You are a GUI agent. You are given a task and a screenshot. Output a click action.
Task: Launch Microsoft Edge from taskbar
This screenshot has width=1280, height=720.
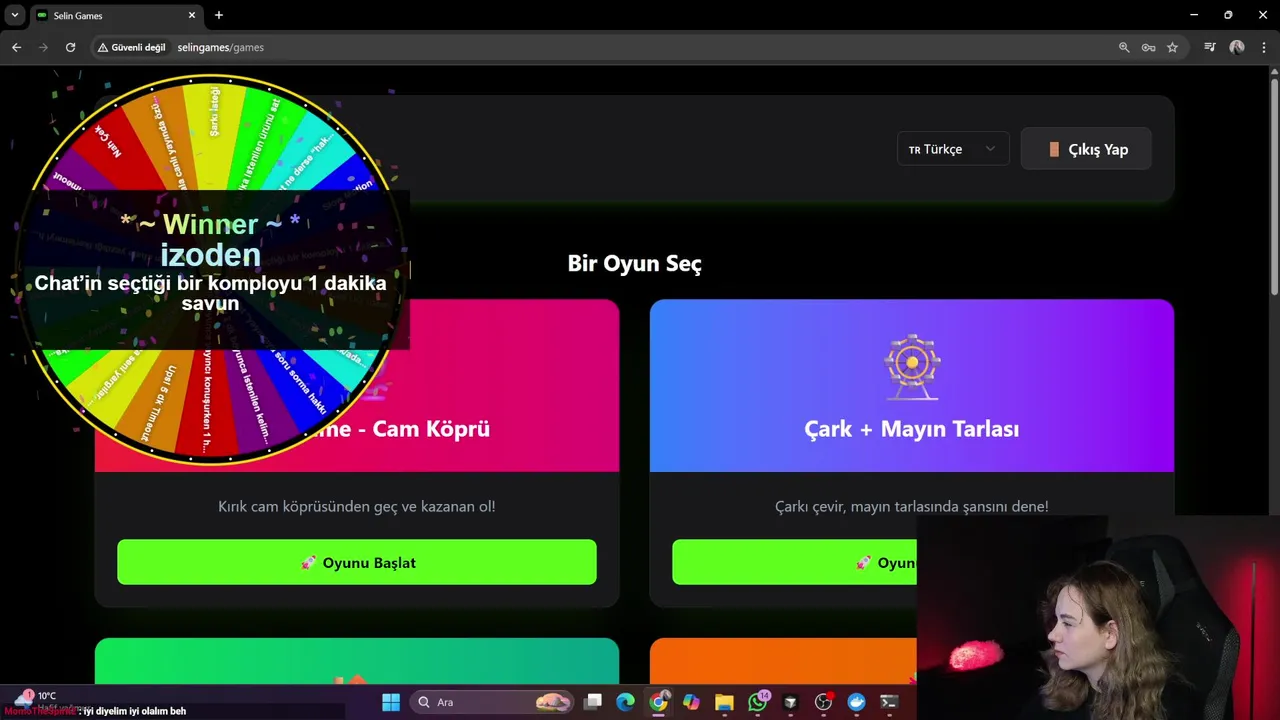[x=625, y=702]
